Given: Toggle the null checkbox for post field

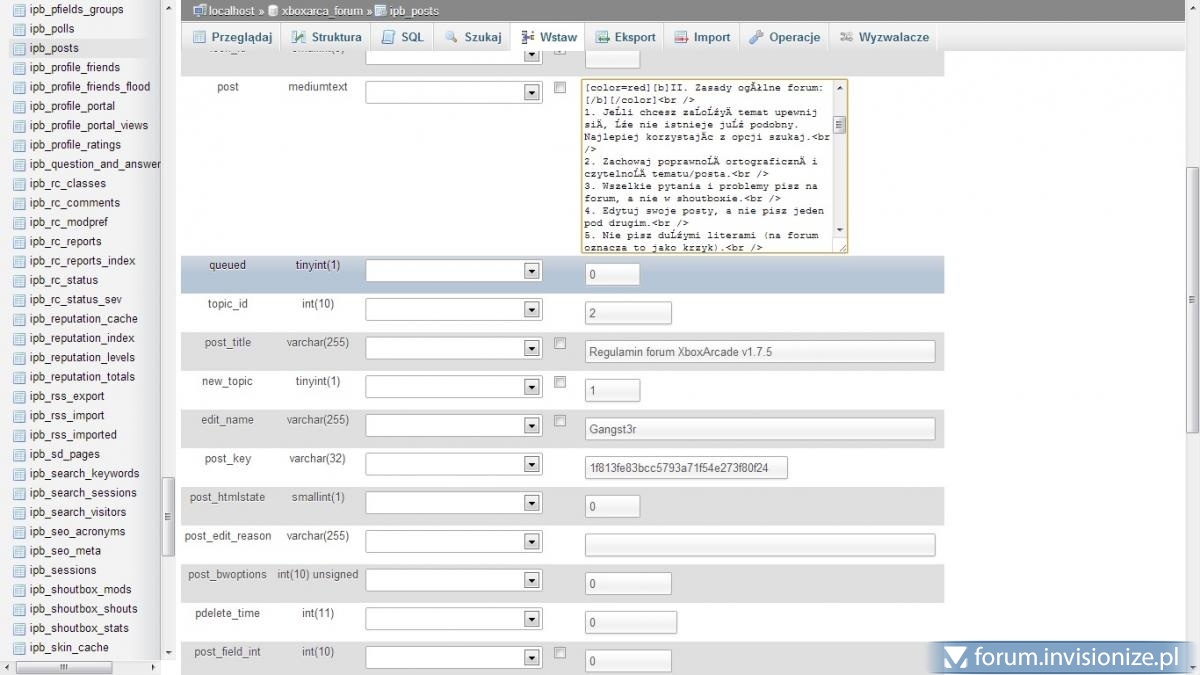Looking at the screenshot, I should tap(560, 88).
